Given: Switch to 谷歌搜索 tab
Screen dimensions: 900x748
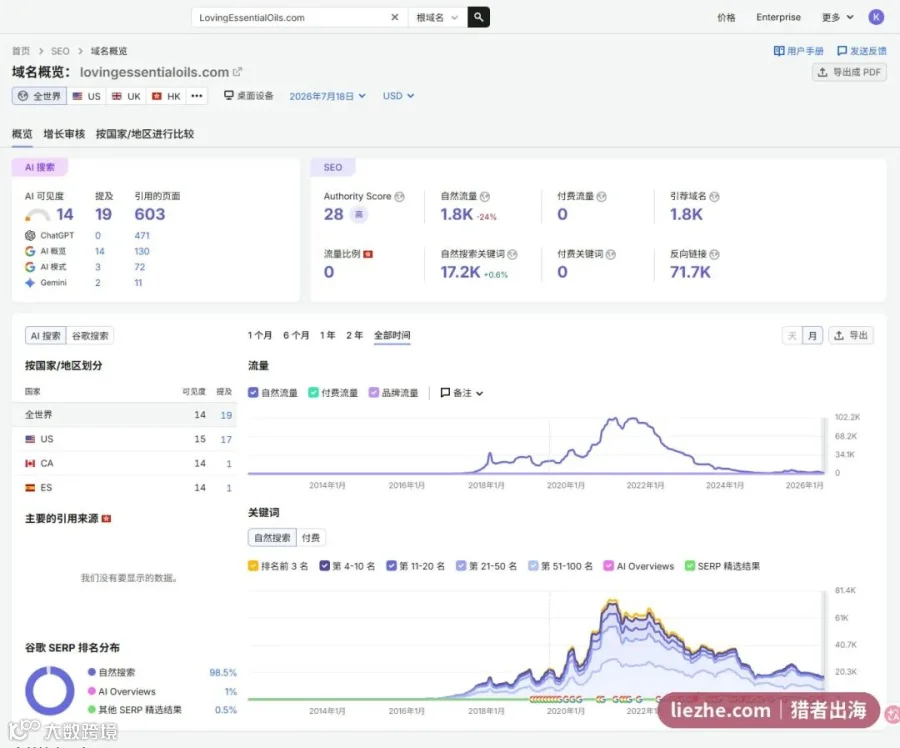Looking at the screenshot, I should pos(90,336).
